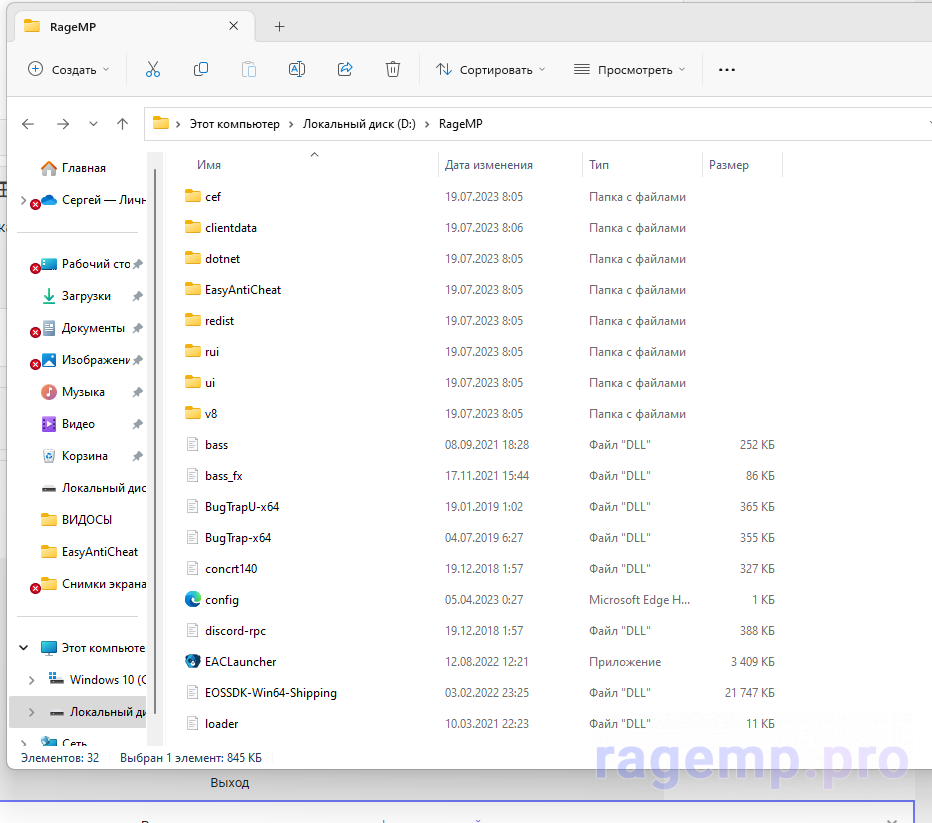The width and height of the screenshot is (932, 823).
Task: Open the EasyAntiCheat folder in file list
Action: (242, 290)
